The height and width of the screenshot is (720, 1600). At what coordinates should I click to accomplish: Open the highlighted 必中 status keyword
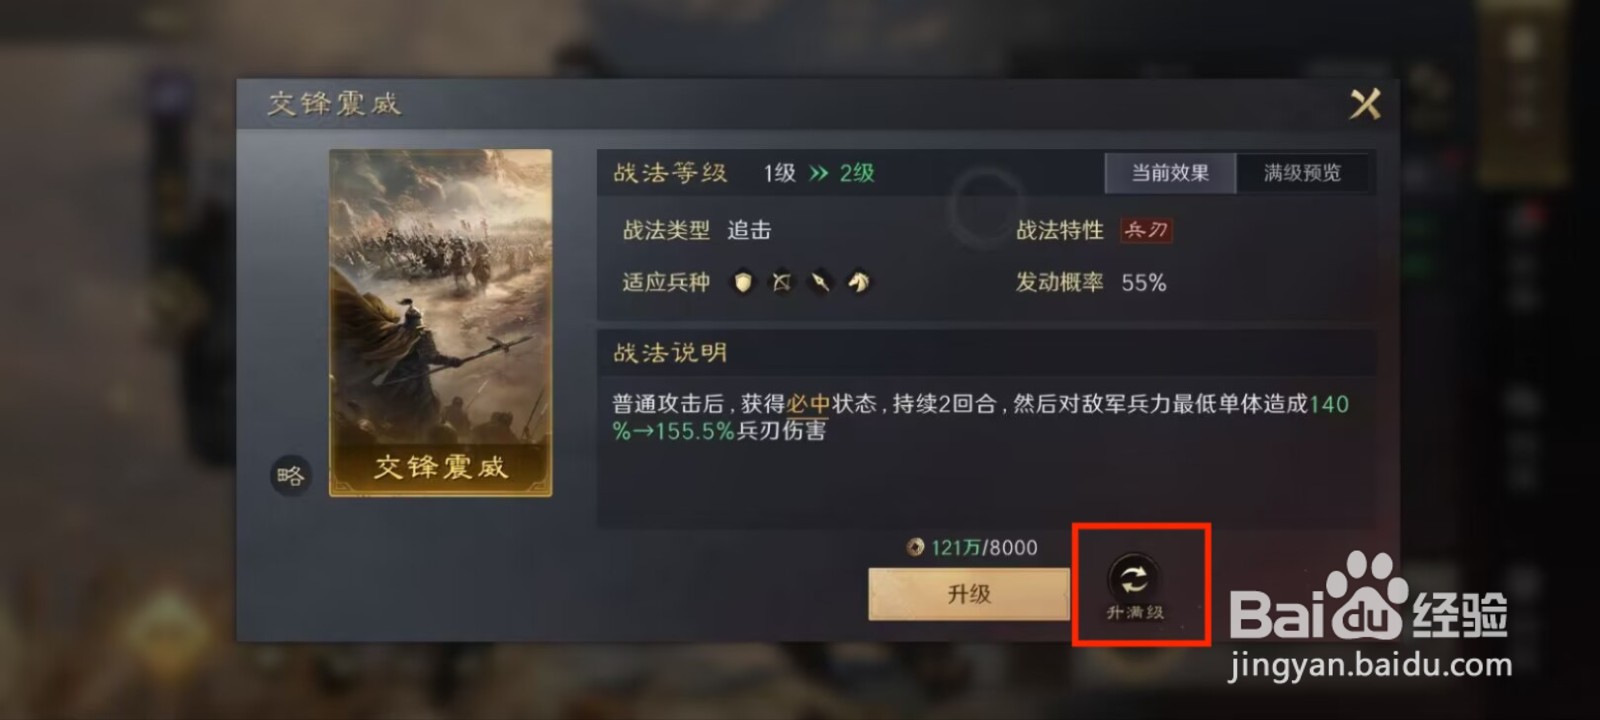[x=808, y=404]
